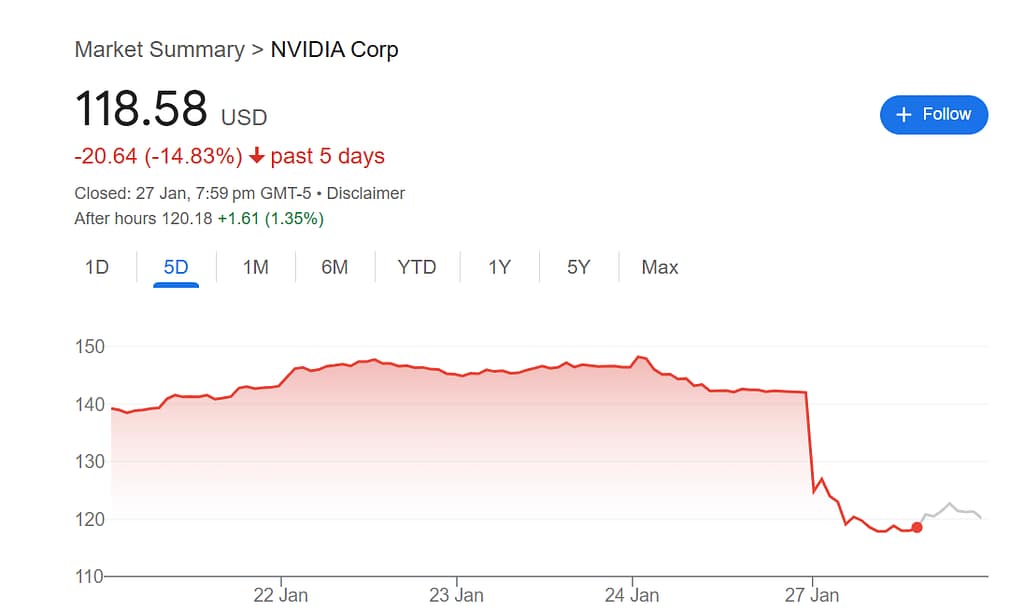1024x612 pixels.
Task: Click the 118.58 stock price
Action: 141,108
